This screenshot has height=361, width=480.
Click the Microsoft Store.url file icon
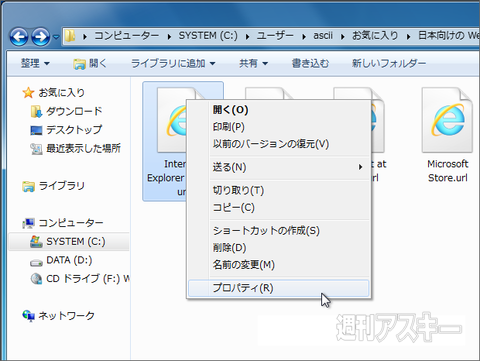[x=447, y=120]
